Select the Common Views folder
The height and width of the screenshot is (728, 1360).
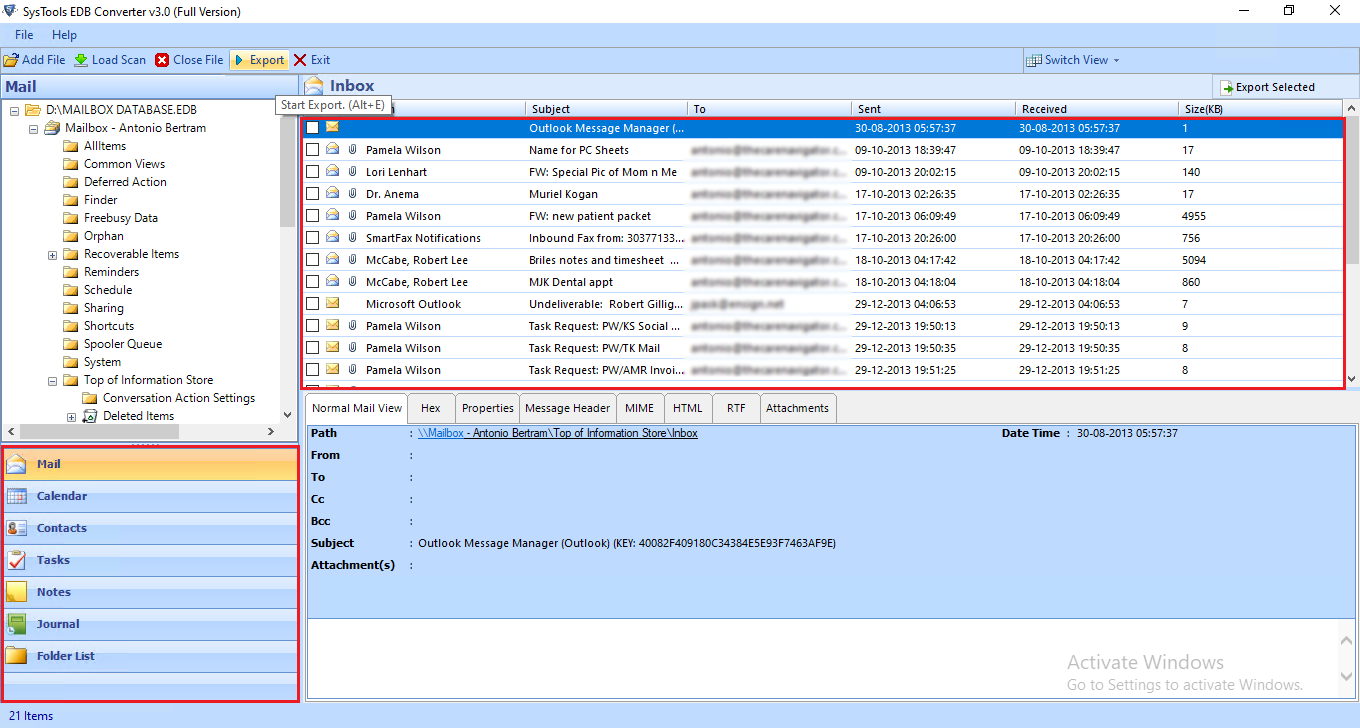pyautogui.click(x=115, y=164)
